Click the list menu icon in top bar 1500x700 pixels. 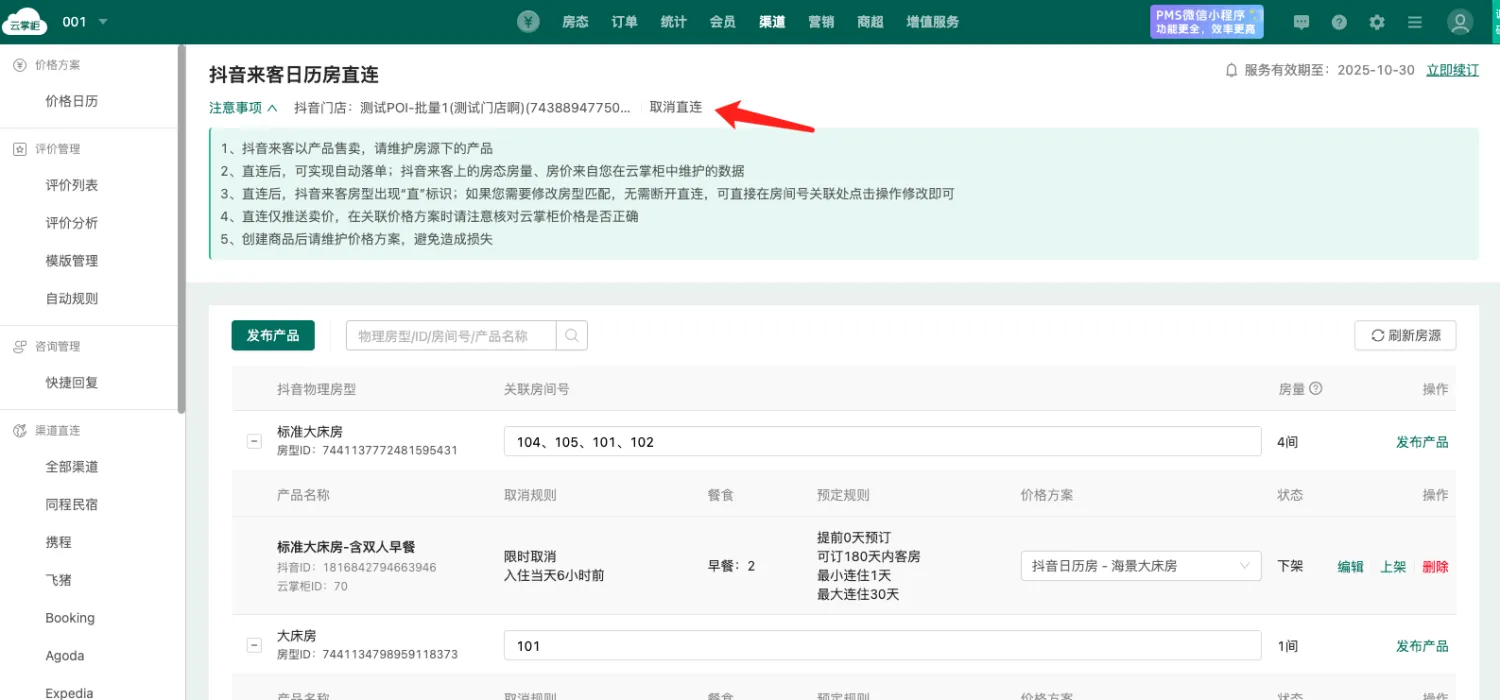pos(1415,22)
